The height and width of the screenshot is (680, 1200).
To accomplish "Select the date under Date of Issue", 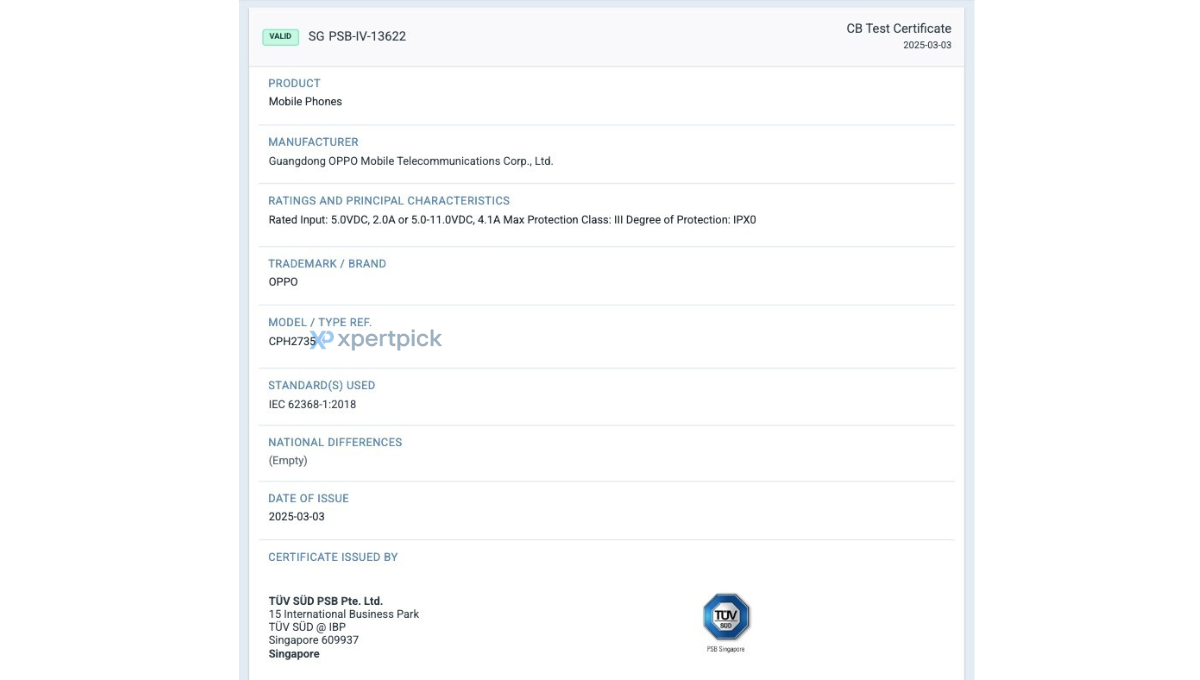I will [296, 517].
